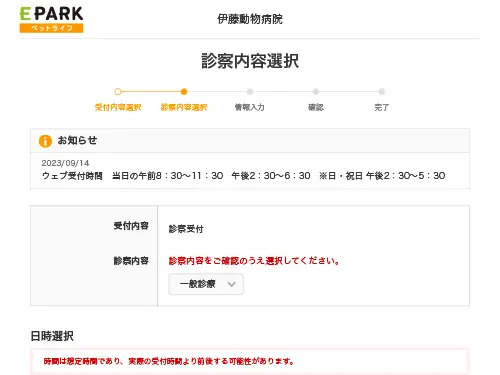Click the 診察内容 row label
The height and width of the screenshot is (375, 500).
[x=131, y=260]
